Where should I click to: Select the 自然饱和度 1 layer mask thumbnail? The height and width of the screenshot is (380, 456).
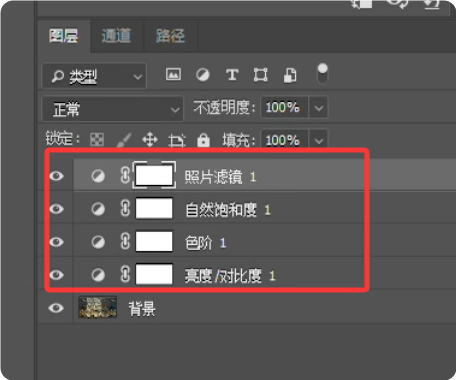coord(154,208)
